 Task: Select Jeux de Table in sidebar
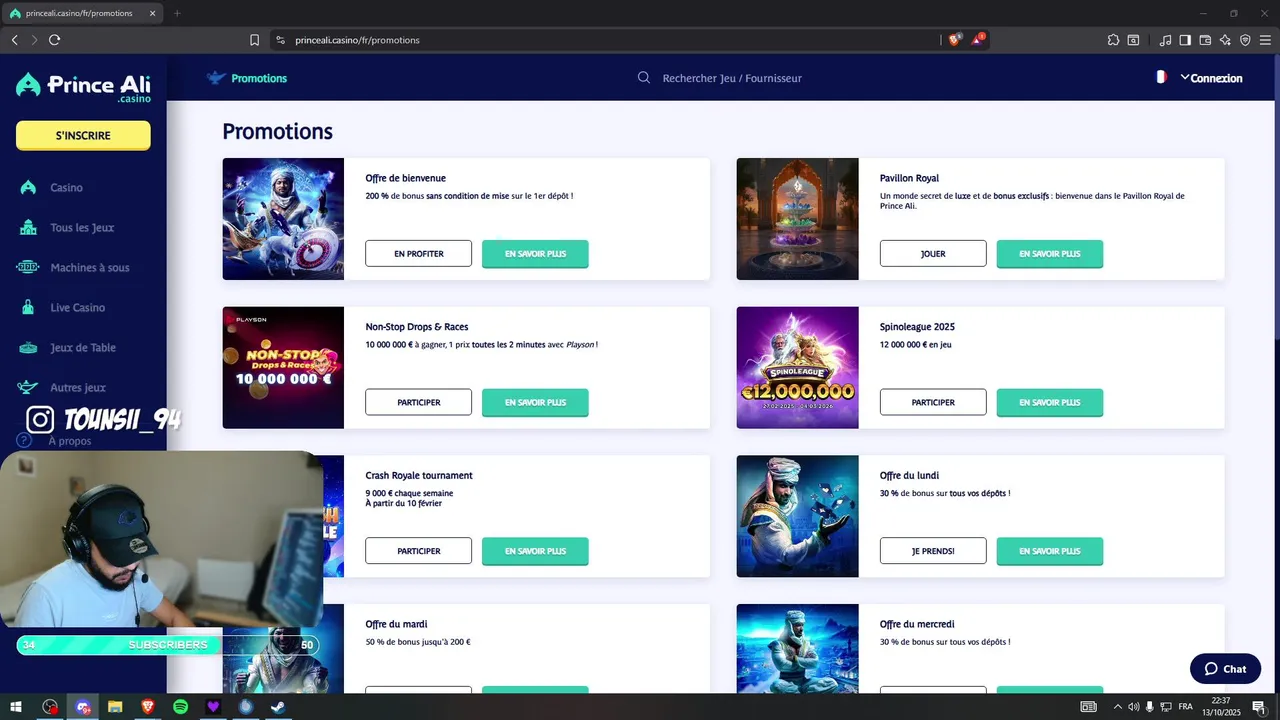[83, 347]
